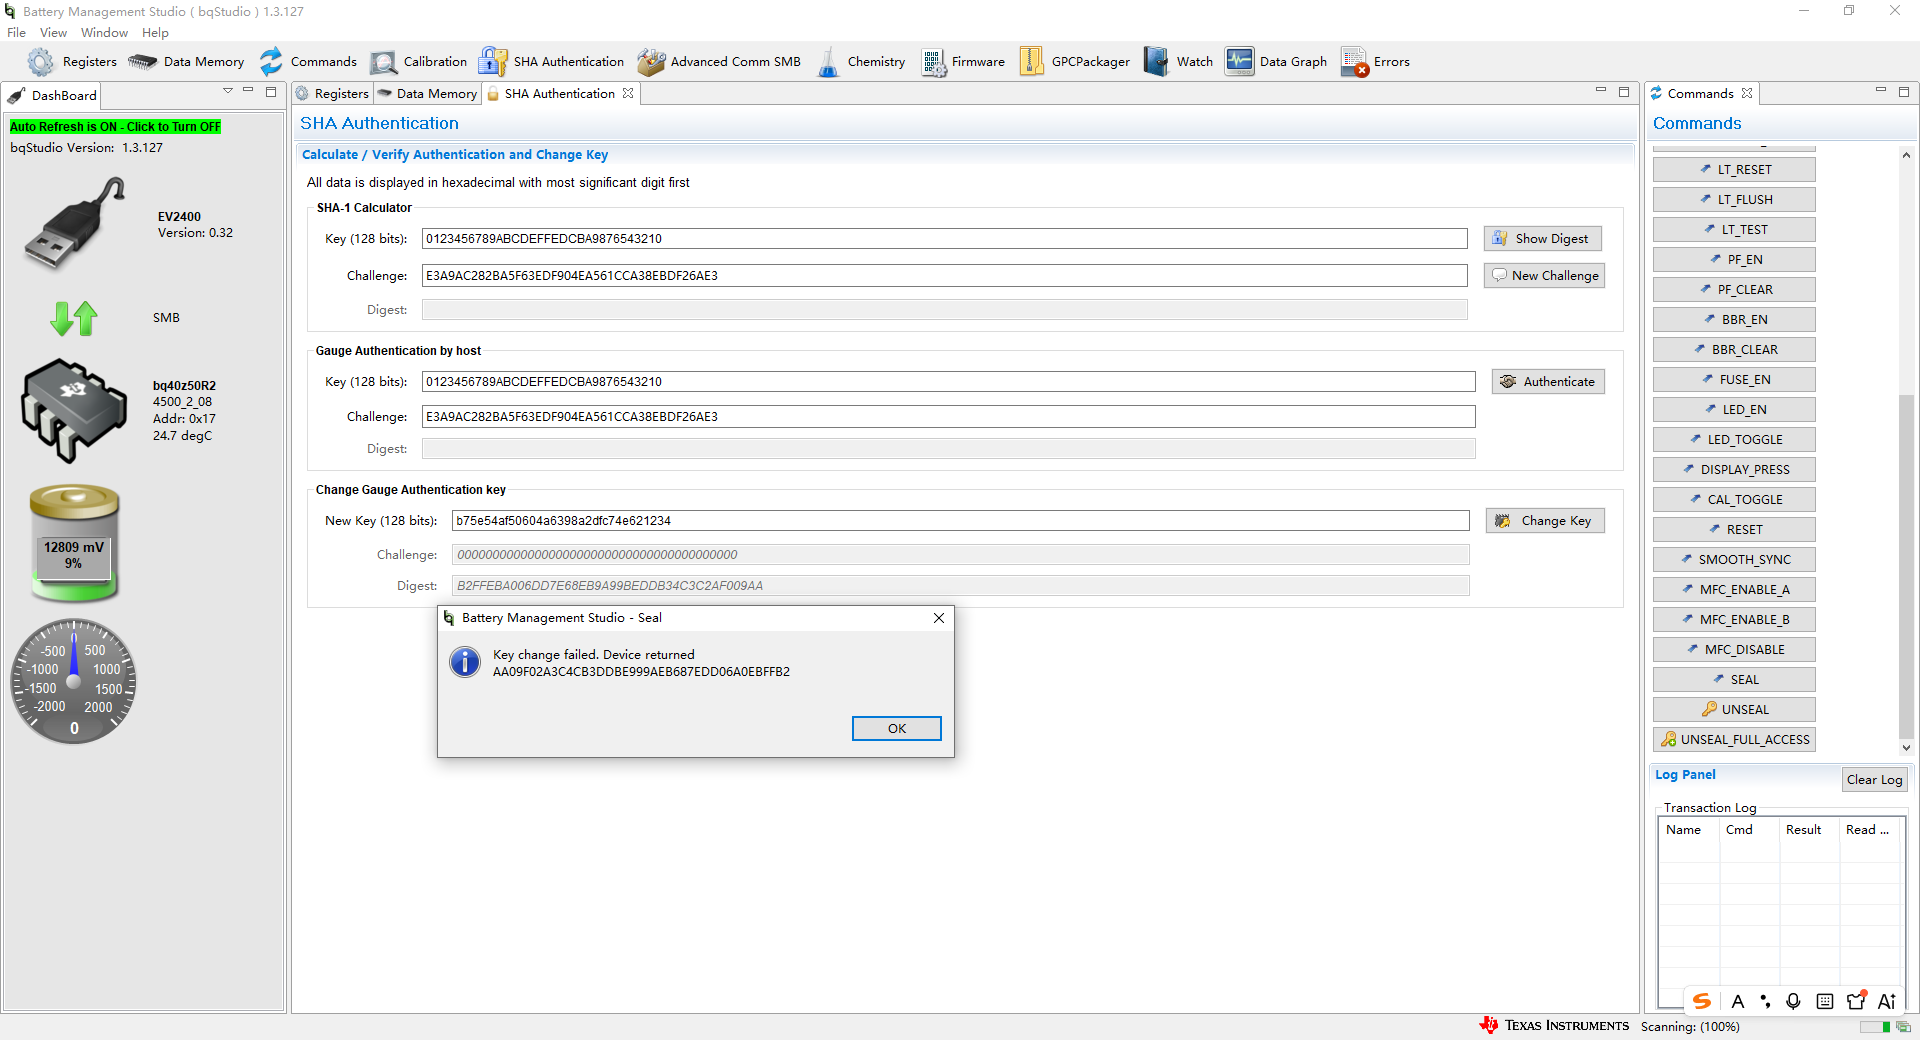Switch to the Data Memory tab
This screenshot has width=1920, height=1040.
[428, 94]
